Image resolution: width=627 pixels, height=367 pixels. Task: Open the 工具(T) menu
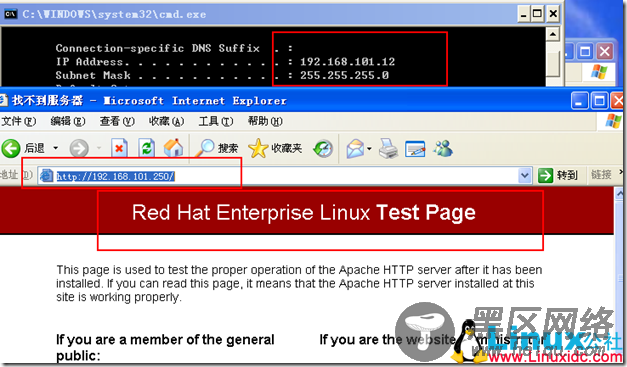coord(216,121)
